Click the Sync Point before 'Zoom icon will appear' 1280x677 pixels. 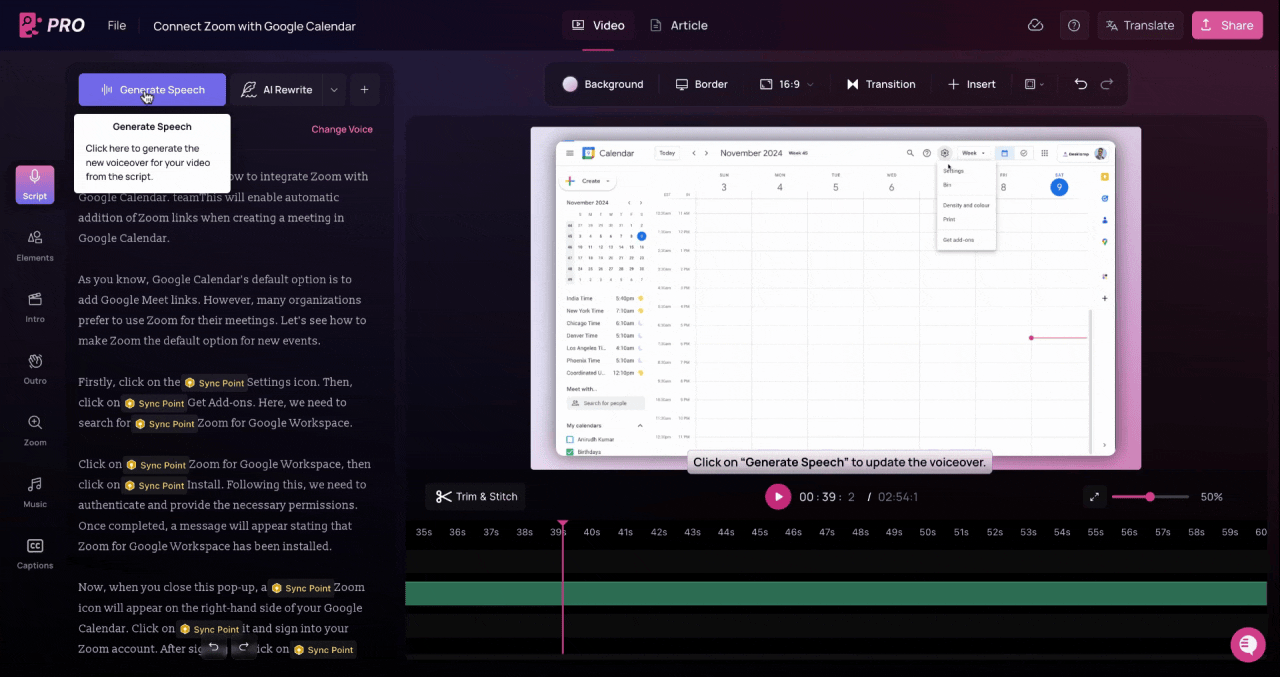[300, 588]
